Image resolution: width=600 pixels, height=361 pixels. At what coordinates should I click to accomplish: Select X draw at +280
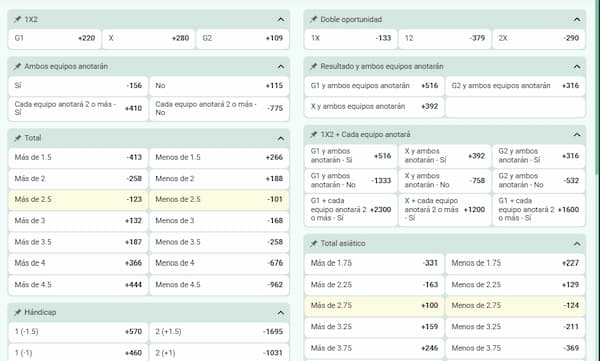click(148, 38)
